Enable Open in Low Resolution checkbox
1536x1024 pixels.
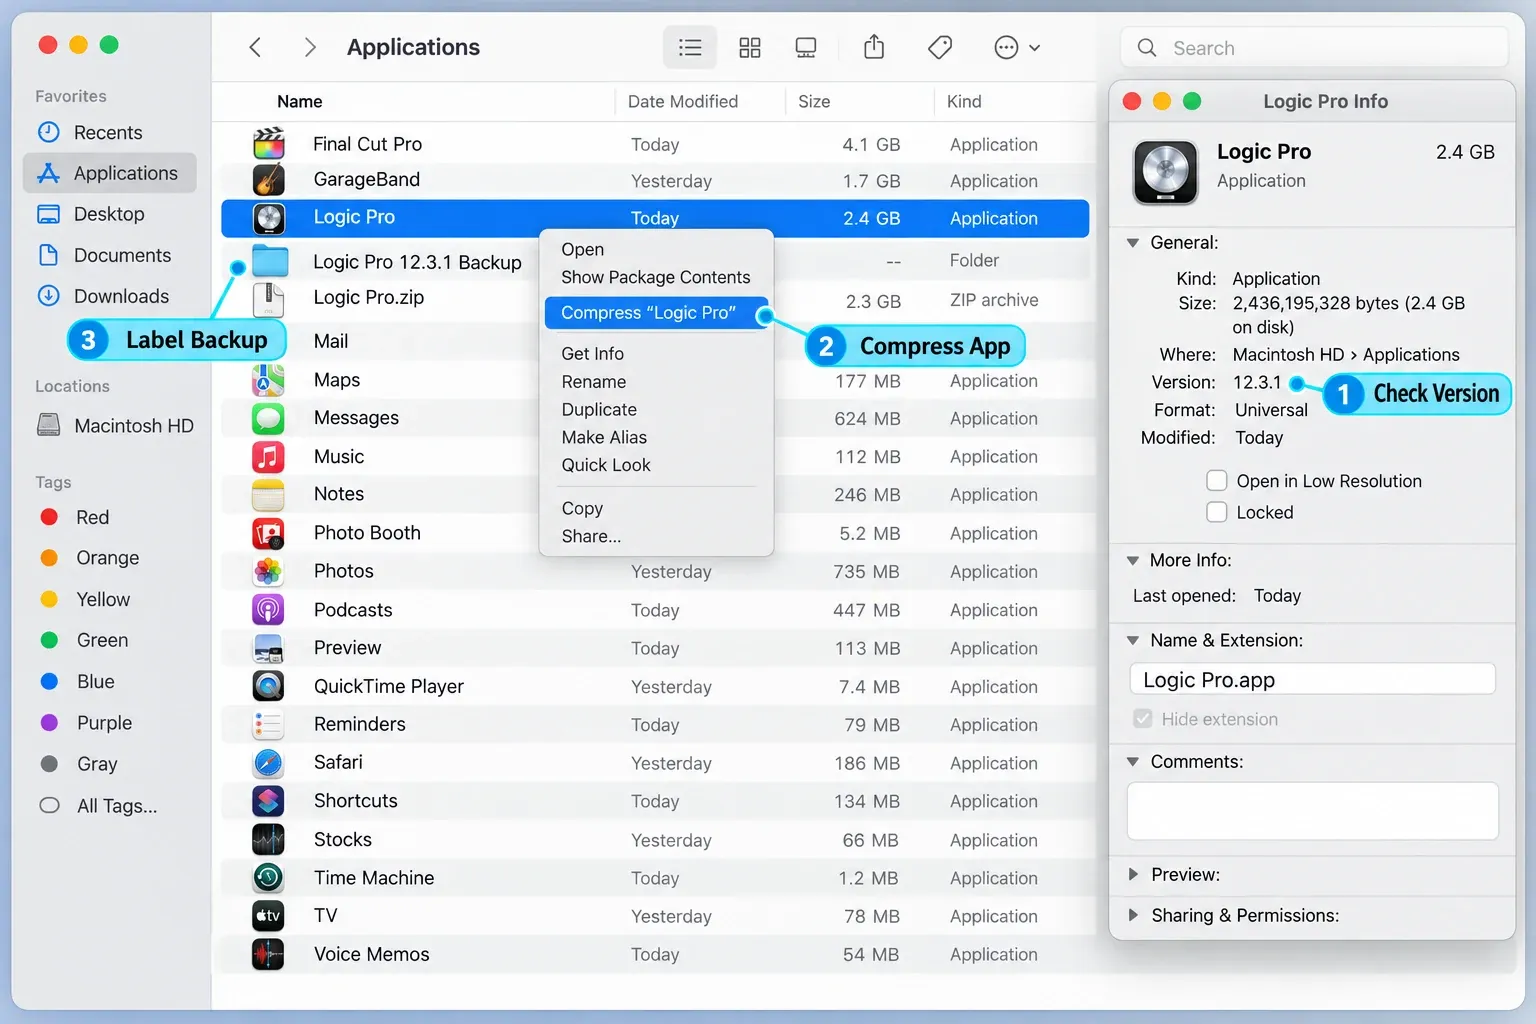pyautogui.click(x=1217, y=481)
